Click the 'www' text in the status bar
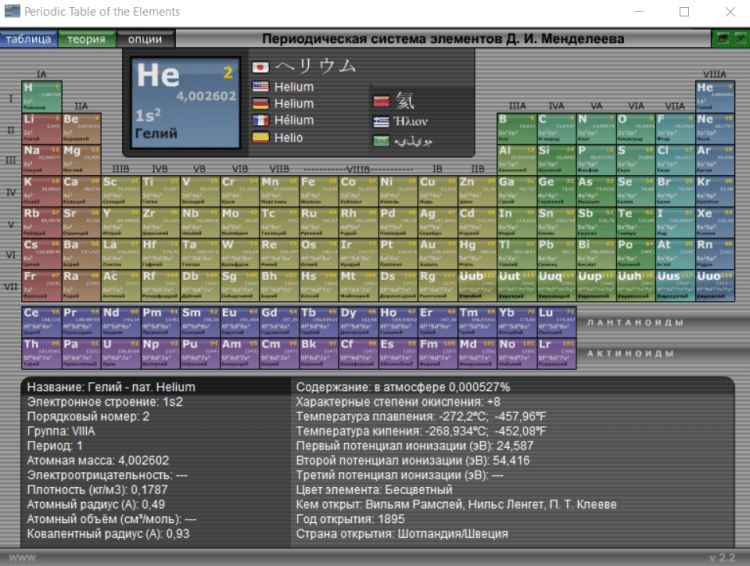750x566 pixels. coord(22,557)
